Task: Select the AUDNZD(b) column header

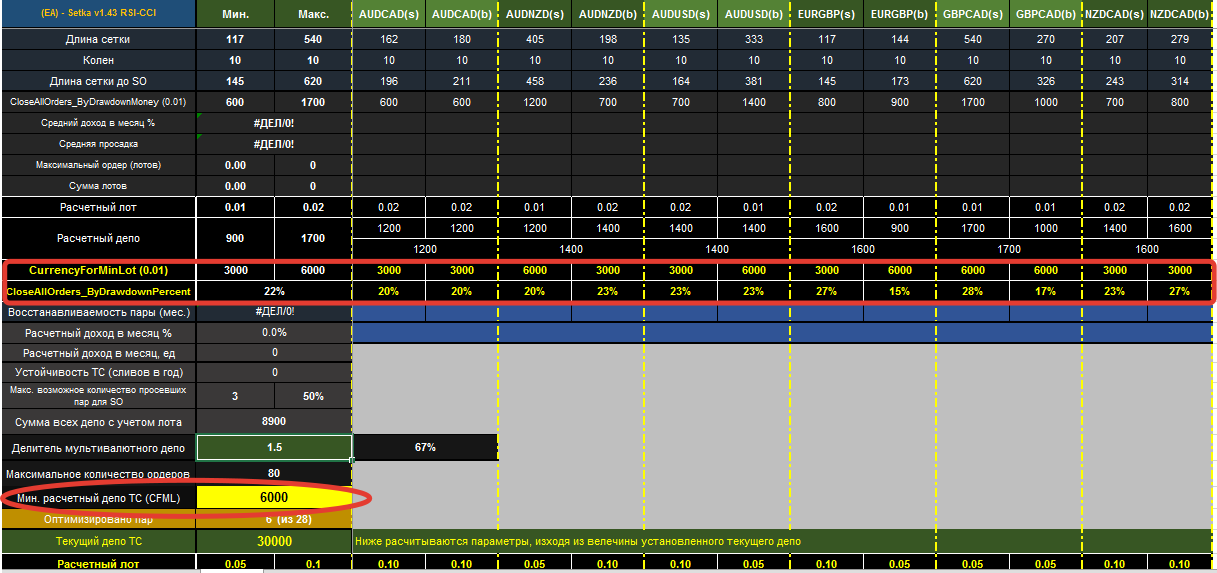Action: (608, 15)
